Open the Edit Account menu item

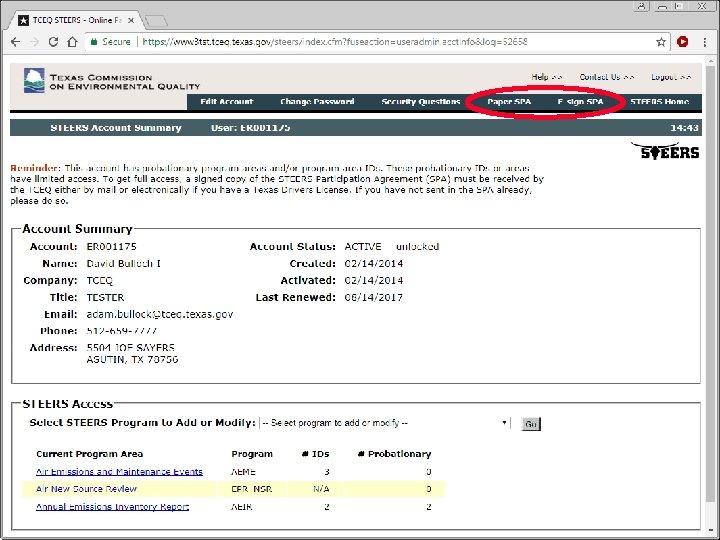coord(227,102)
